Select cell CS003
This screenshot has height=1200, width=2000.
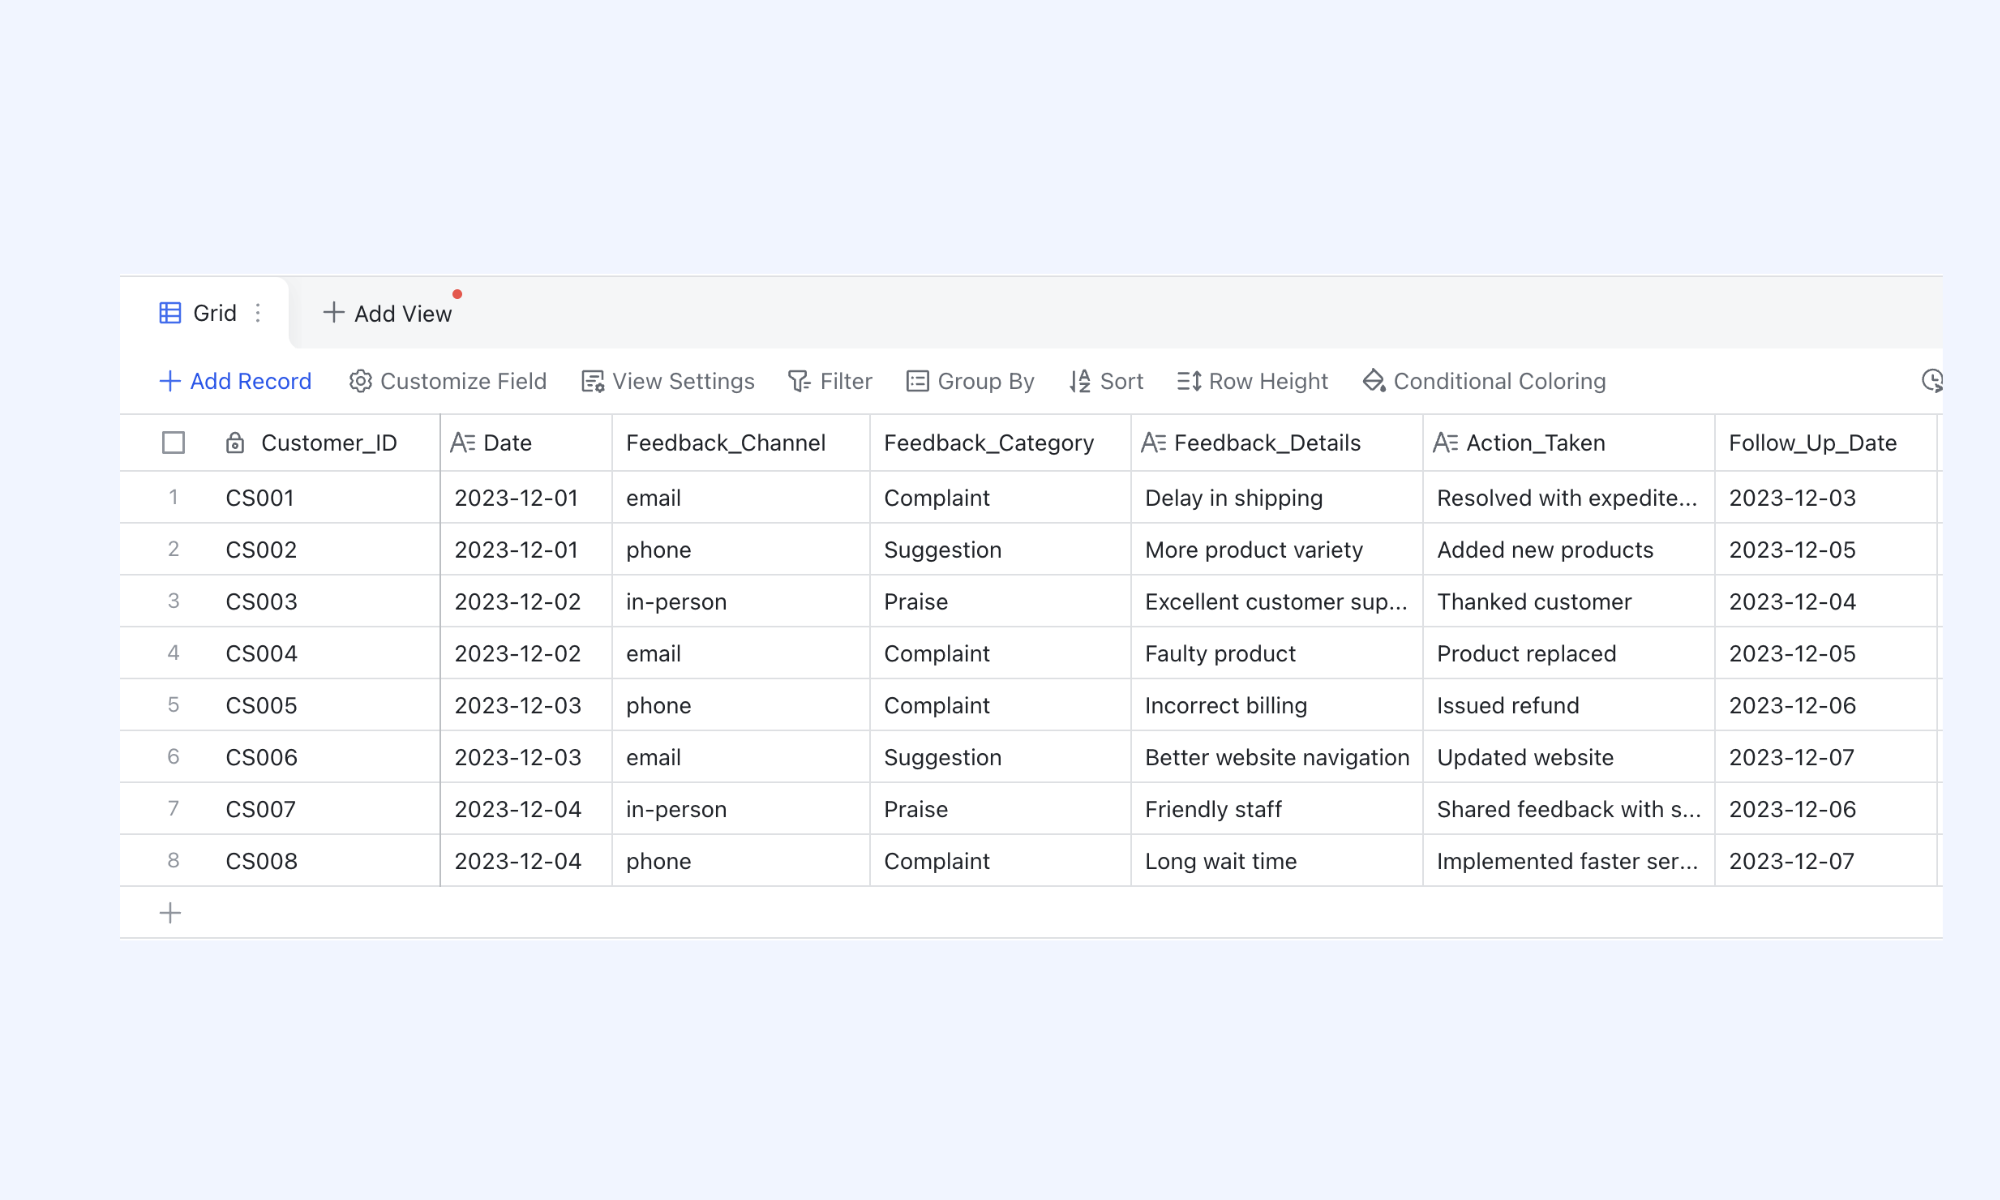click(x=326, y=601)
